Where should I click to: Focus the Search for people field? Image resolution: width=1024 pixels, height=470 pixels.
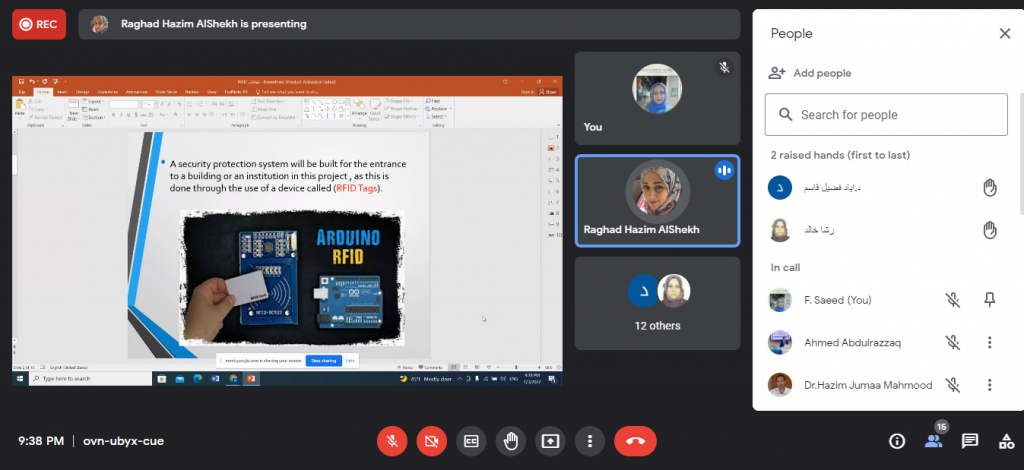pos(885,115)
